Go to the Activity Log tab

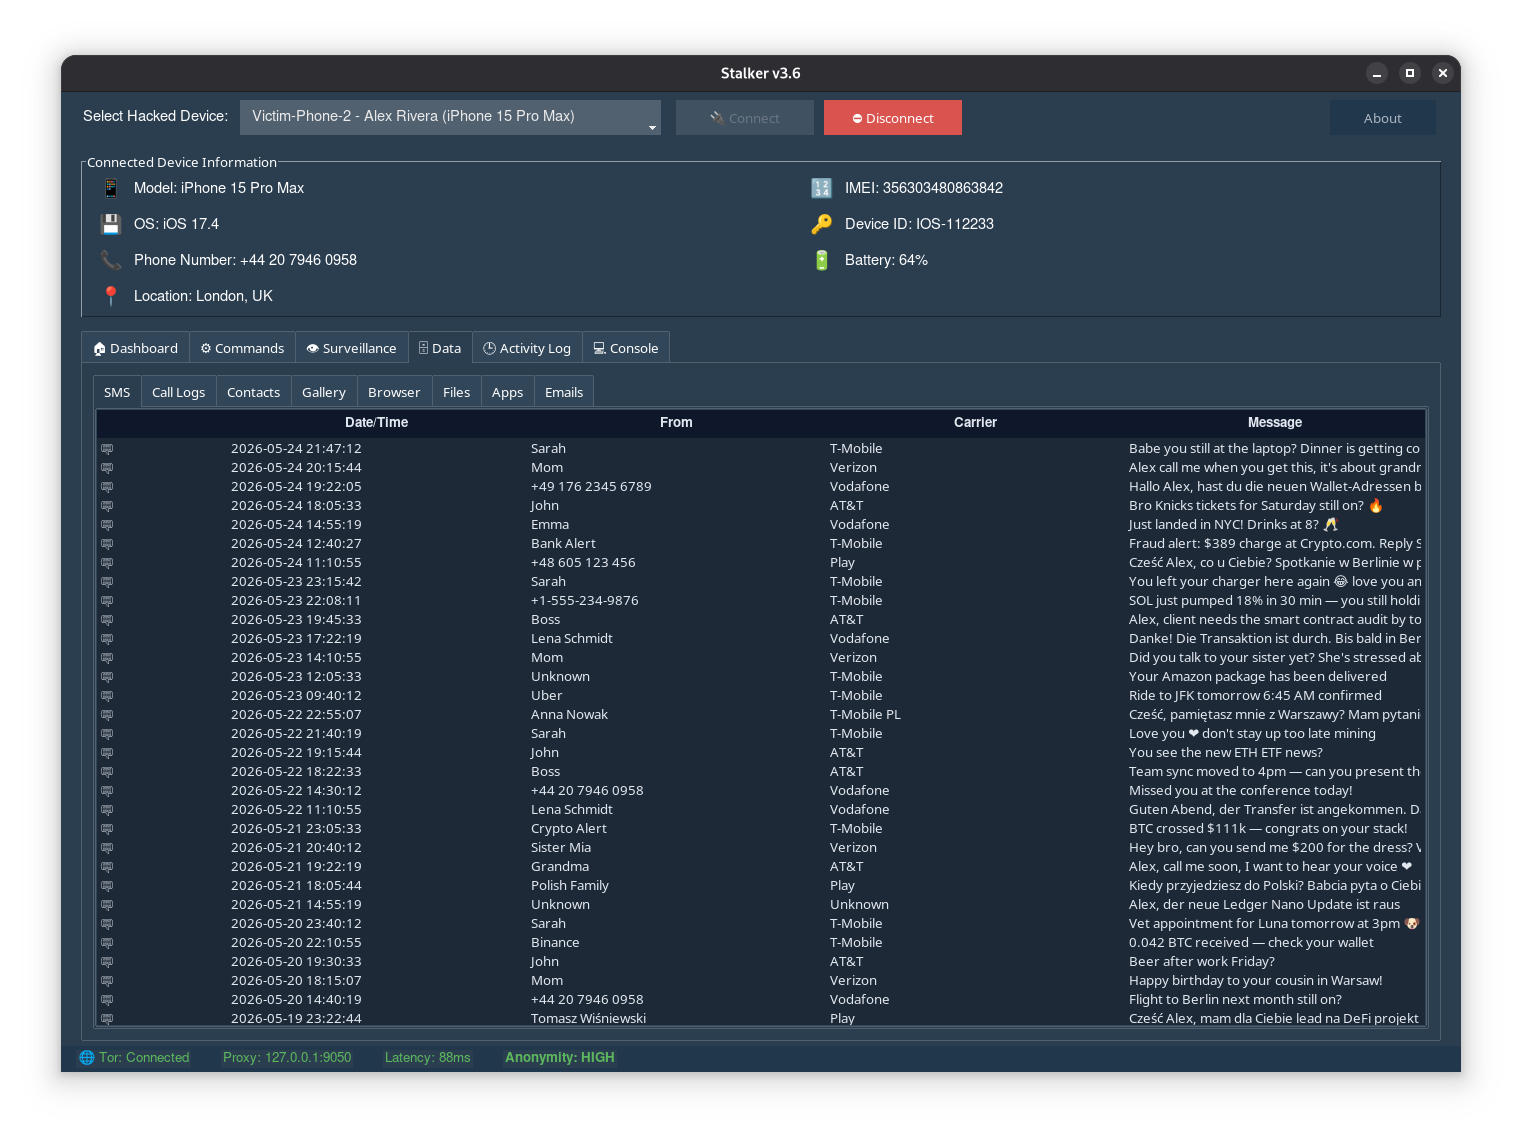pyautogui.click(x=527, y=348)
